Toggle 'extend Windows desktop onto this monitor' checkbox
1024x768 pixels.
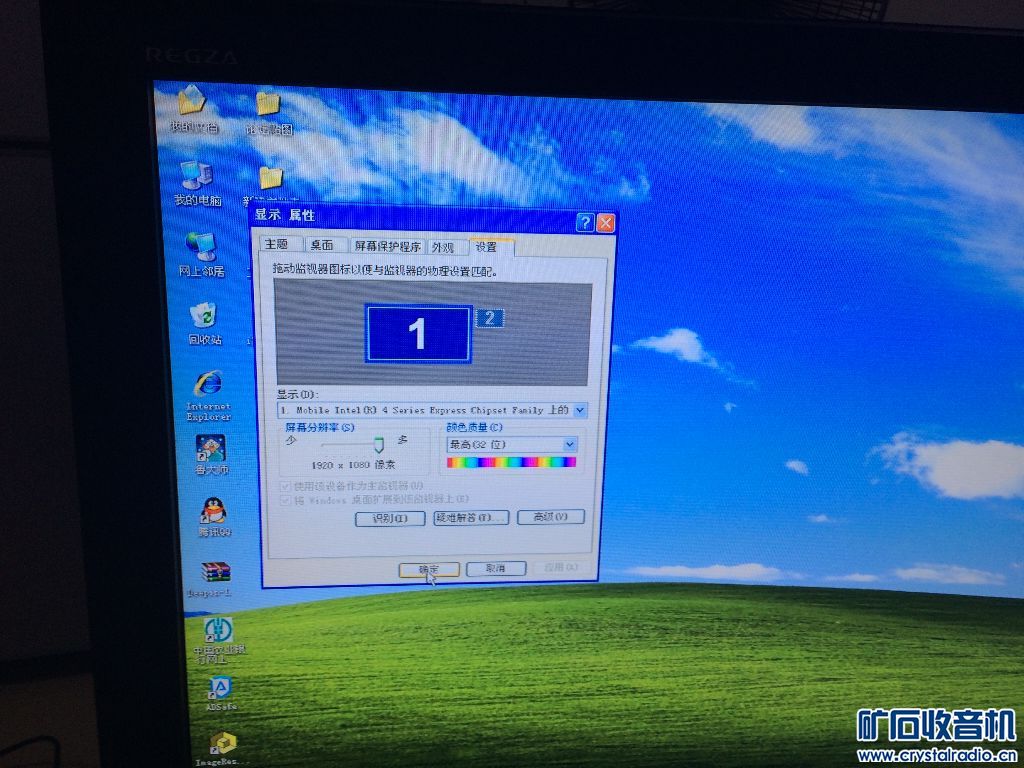(285, 500)
